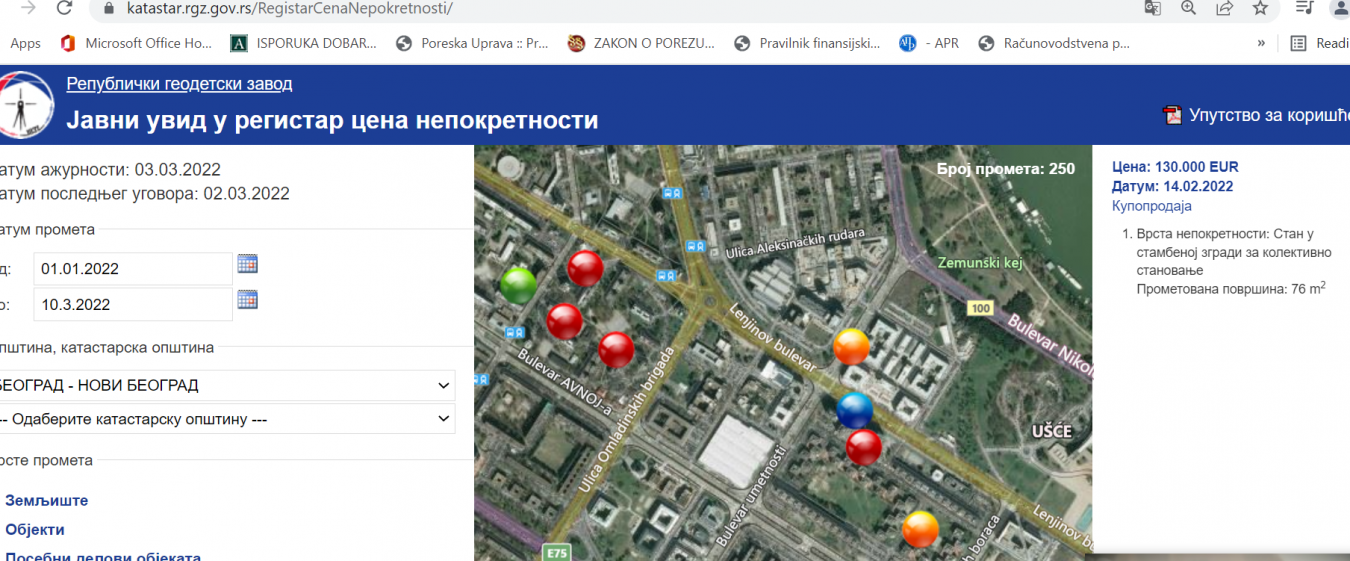Click the start date field 01.01.2022
The width and height of the screenshot is (1350, 561).
132,269
